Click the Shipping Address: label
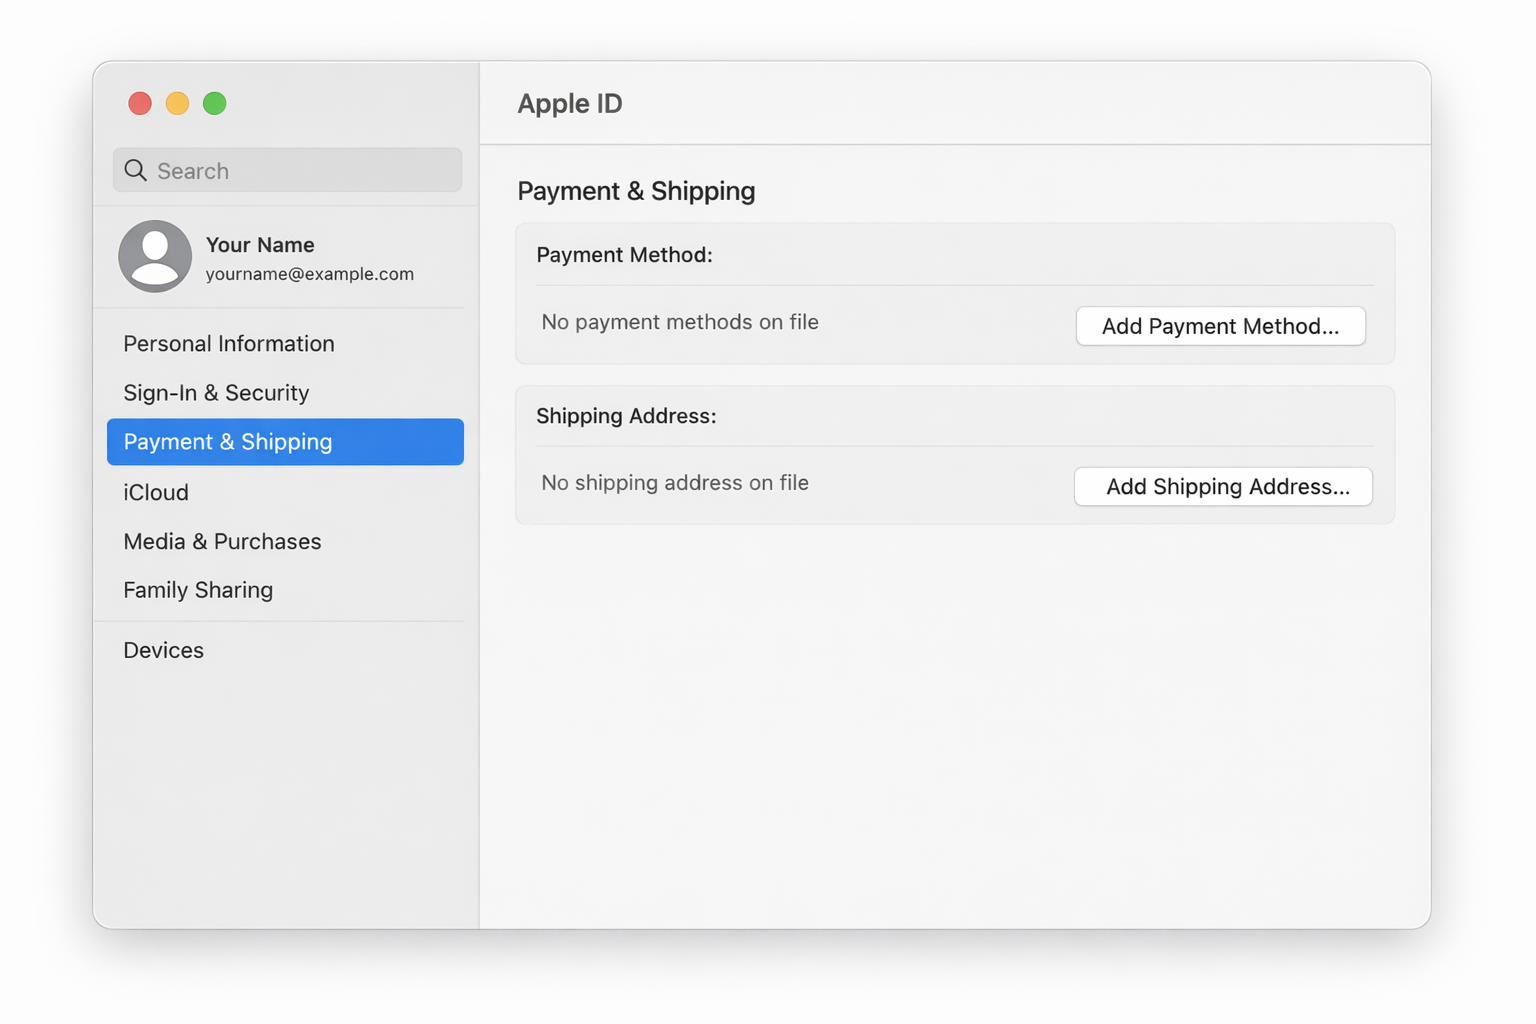 626,416
